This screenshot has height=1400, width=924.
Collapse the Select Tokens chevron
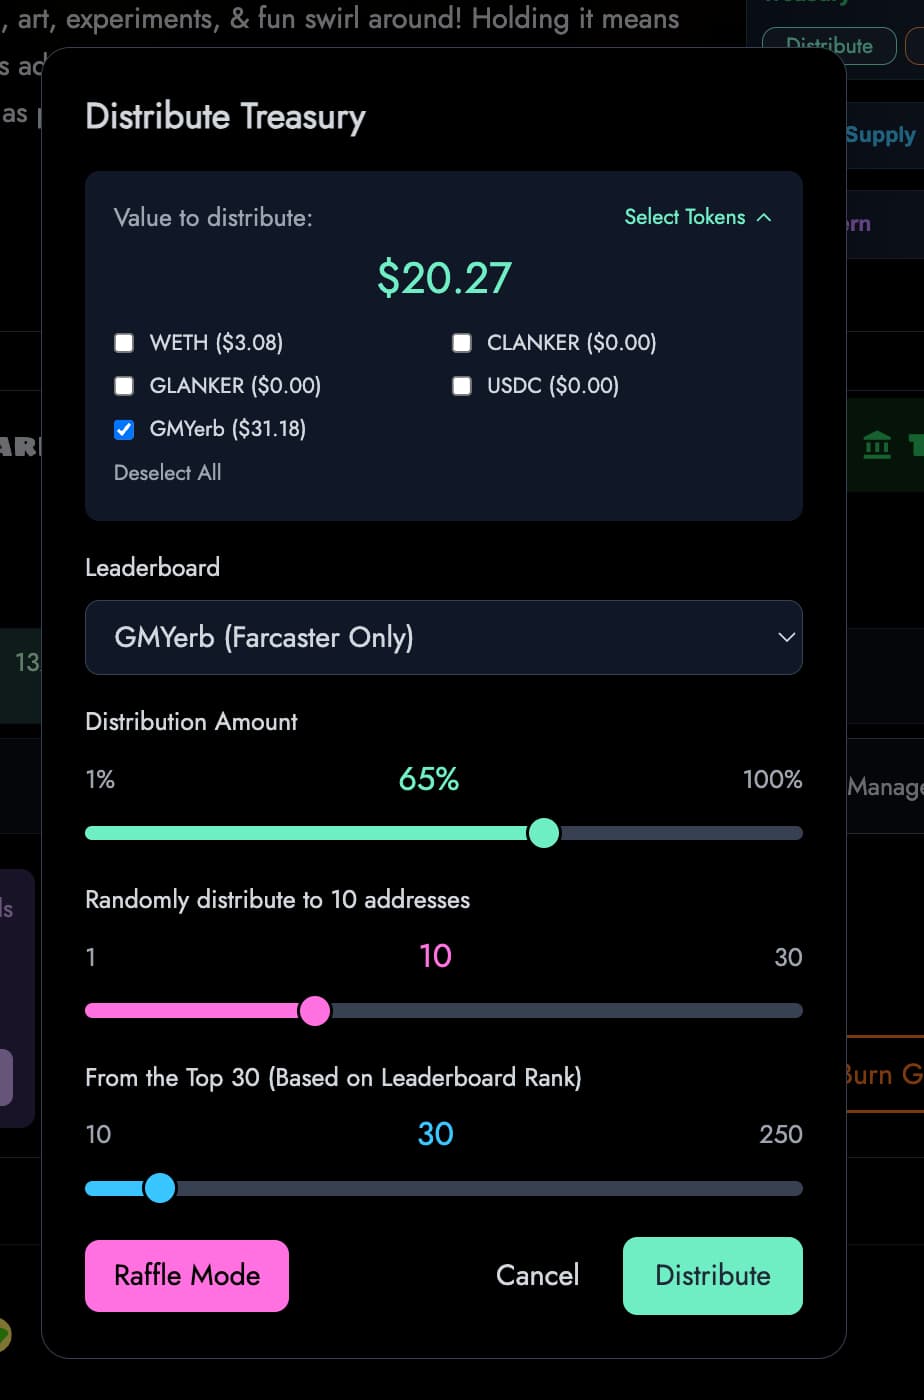(x=764, y=217)
